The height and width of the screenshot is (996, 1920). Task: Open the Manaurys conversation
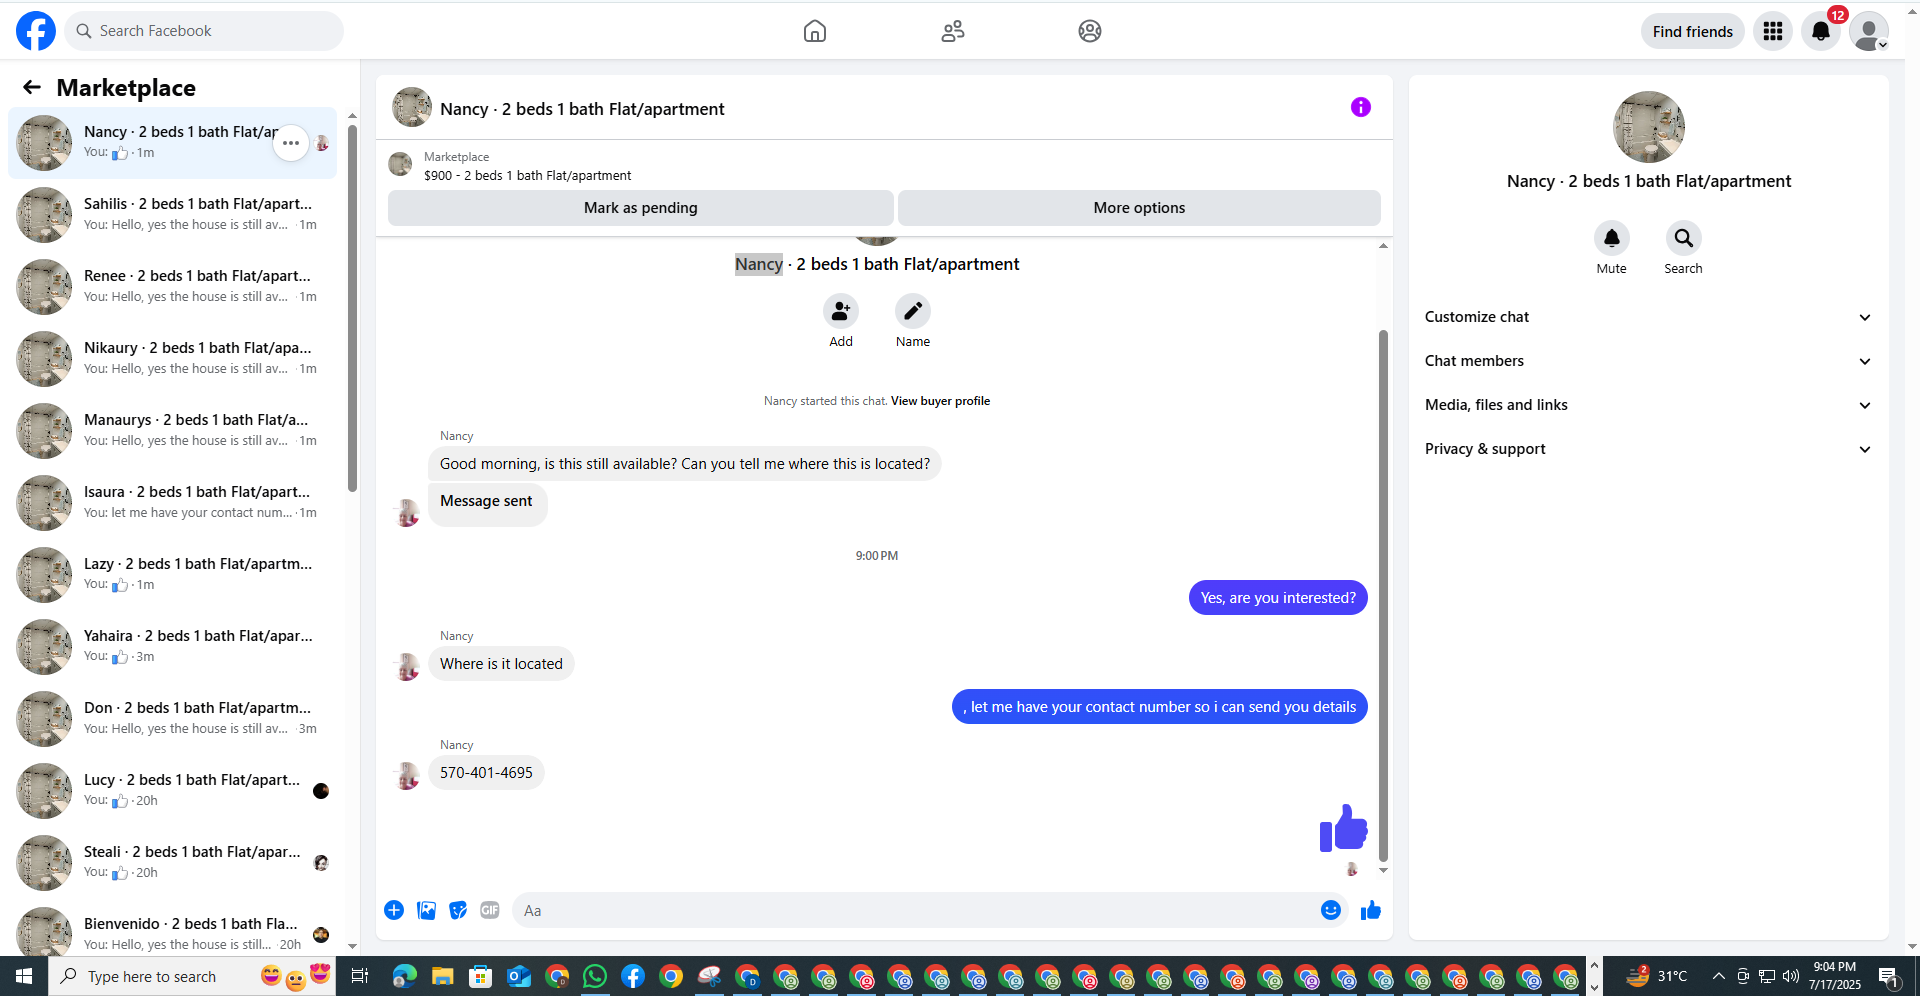[x=173, y=431]
